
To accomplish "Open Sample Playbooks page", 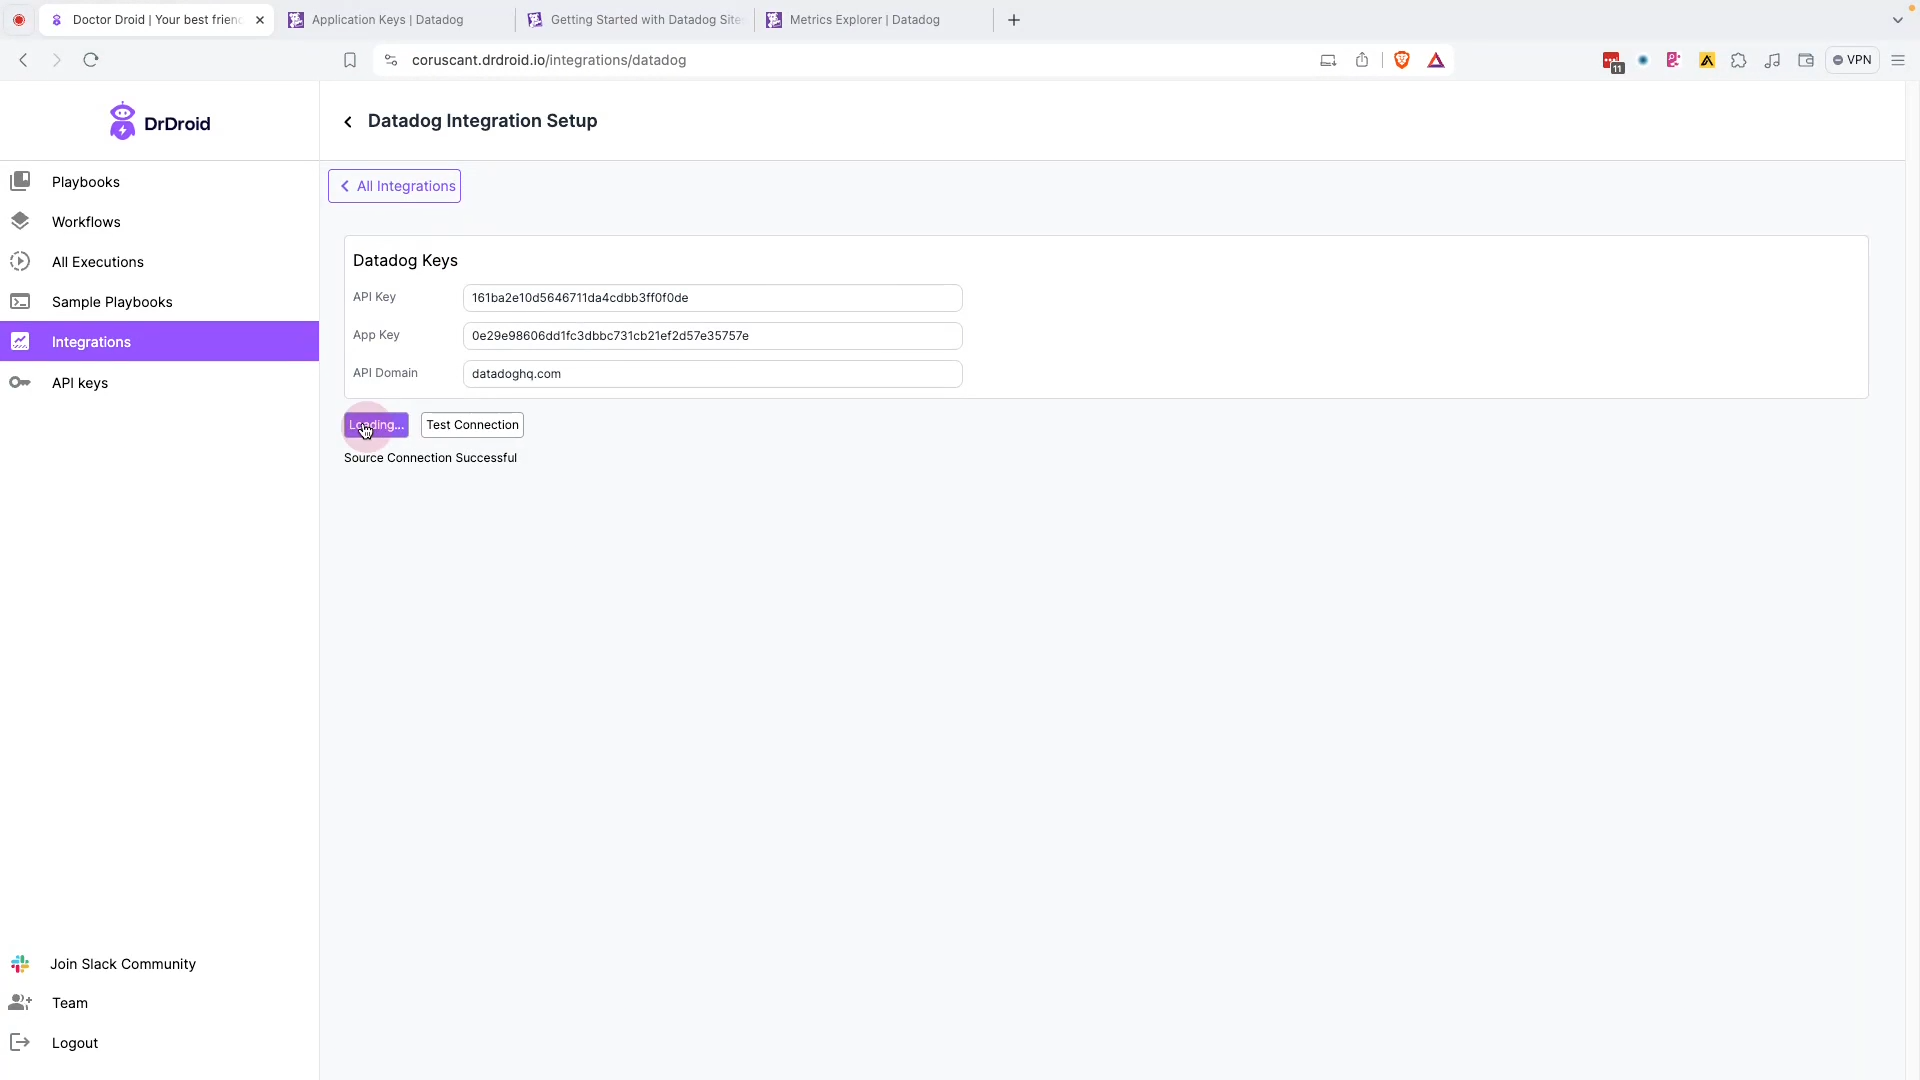I will (x=160, y=302).
